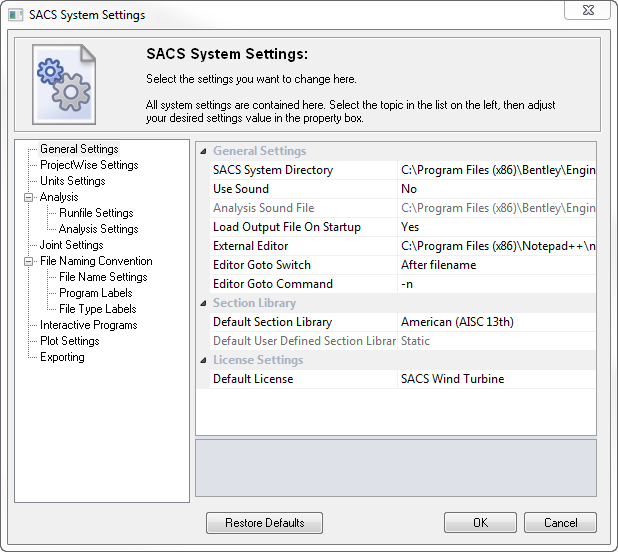Open Default Section Library value dropdown
The image size is (618, 552).
[496, 322]
